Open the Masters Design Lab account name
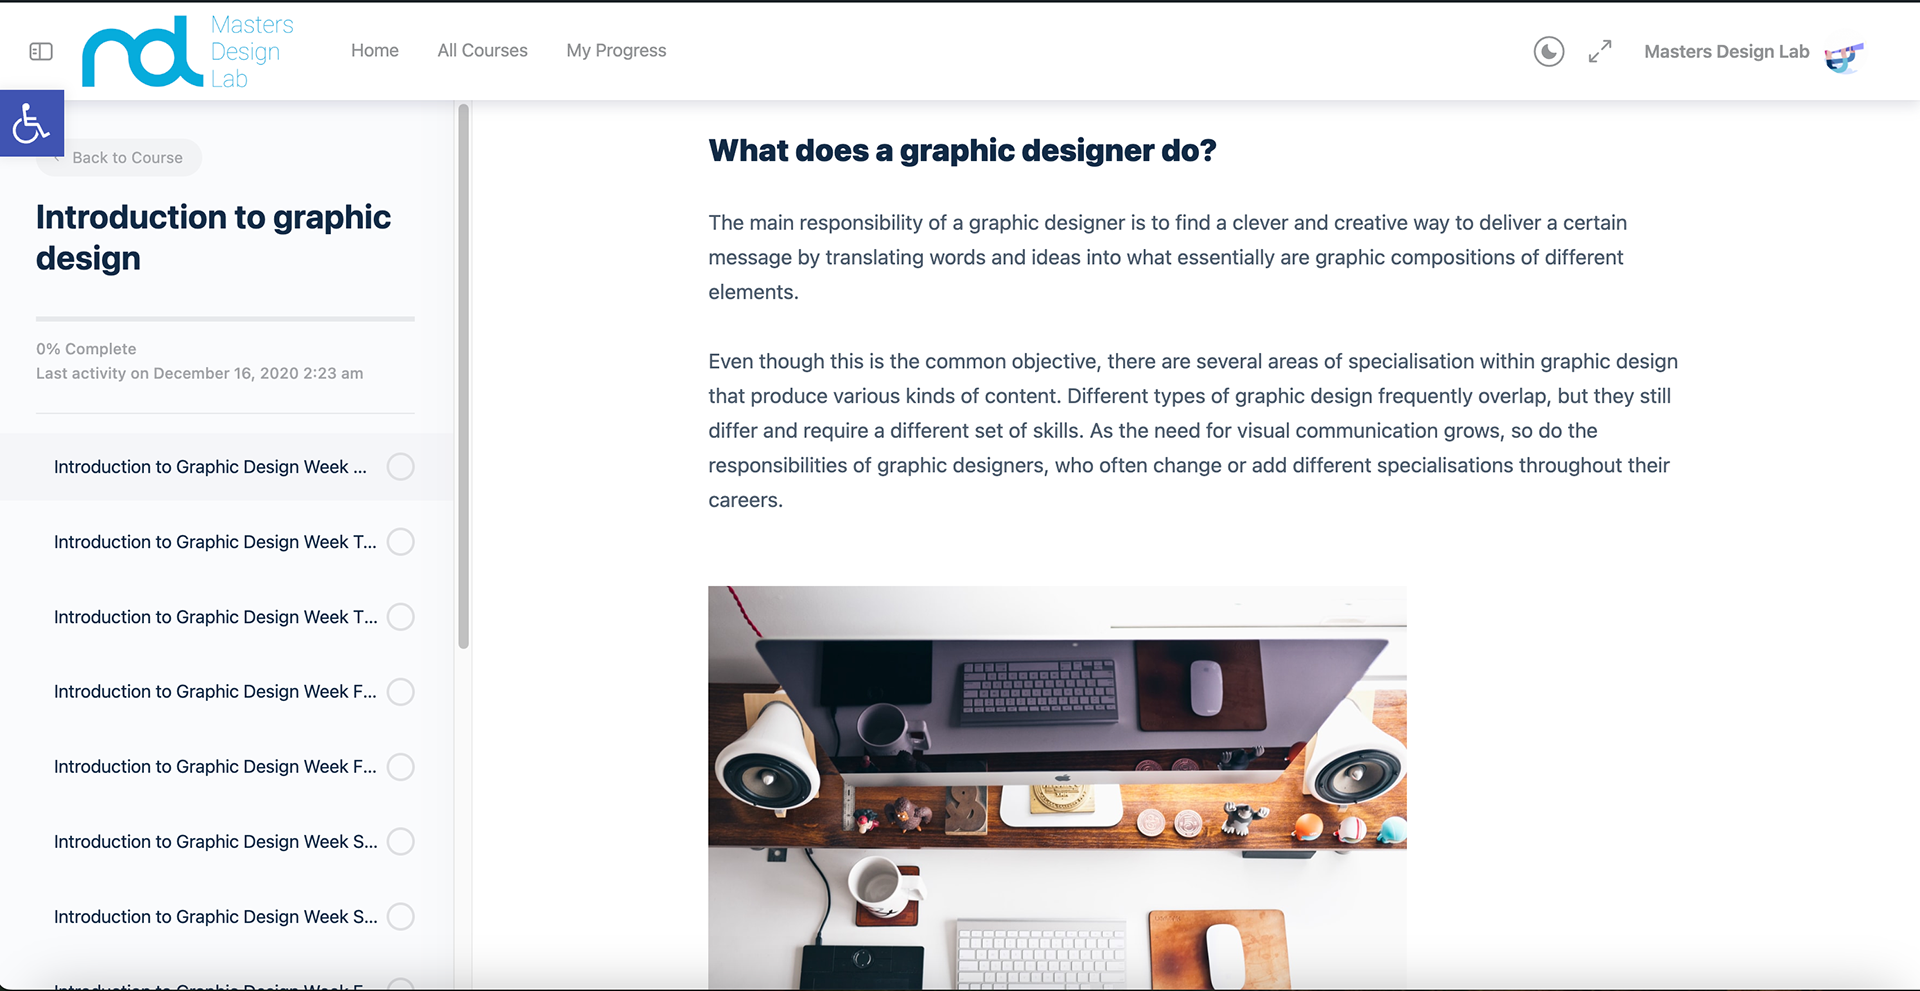This screenshot has height=991, width=1920. pyautogui.click(x=1727, y=51)
